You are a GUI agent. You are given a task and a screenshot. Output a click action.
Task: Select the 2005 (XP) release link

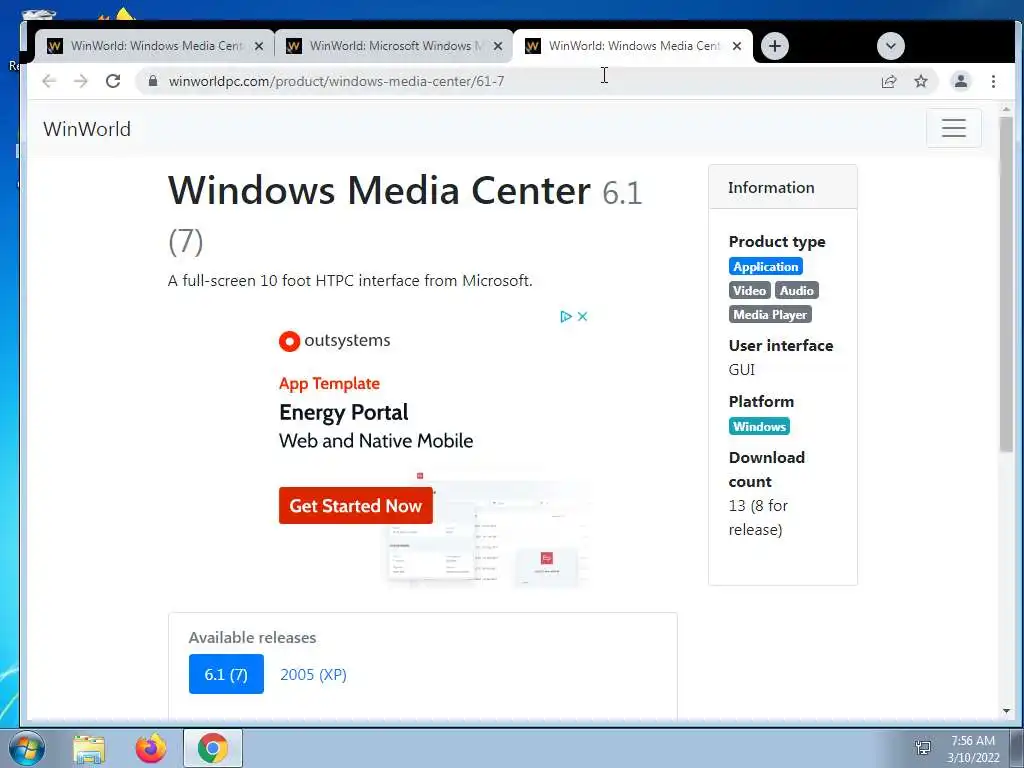point(313,675)
